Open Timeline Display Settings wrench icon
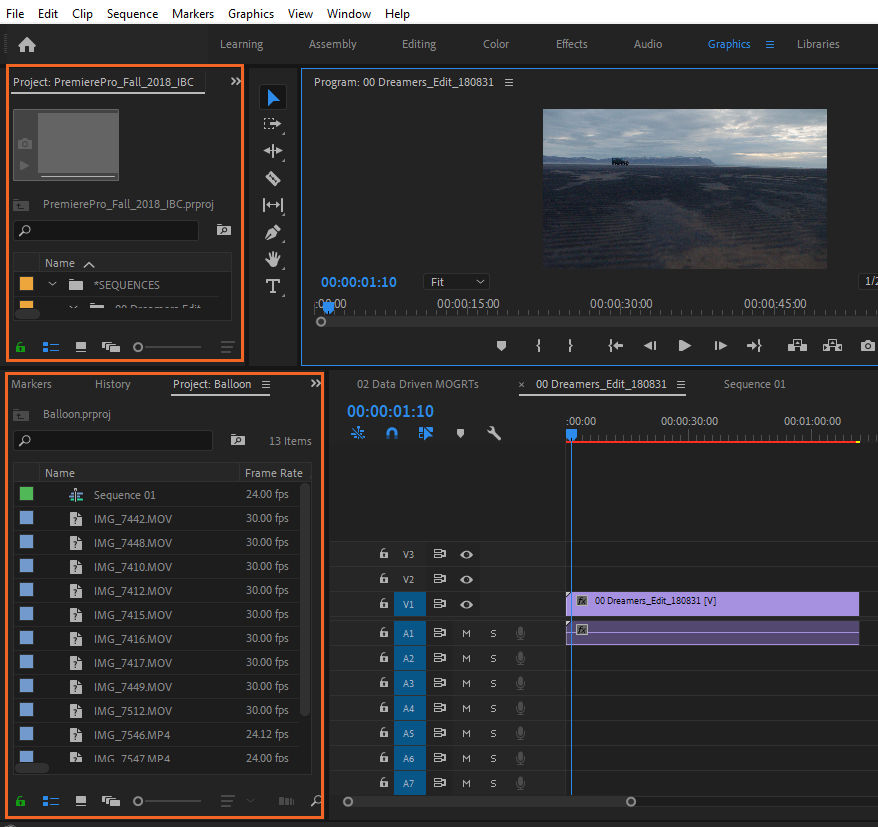878x827 pixels. (493, 433)
